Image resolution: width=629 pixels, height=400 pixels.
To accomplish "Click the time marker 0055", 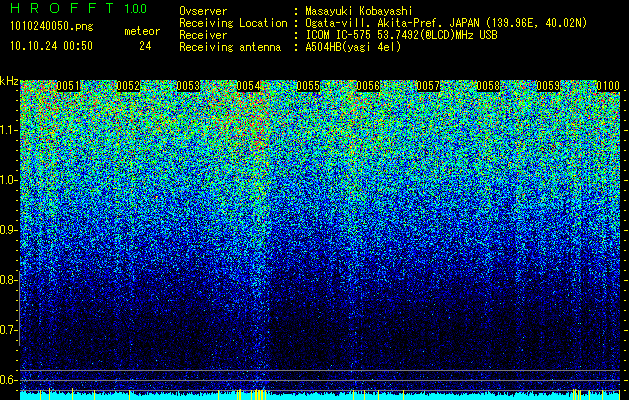I will pyautogui.click(x=308, y=86).
